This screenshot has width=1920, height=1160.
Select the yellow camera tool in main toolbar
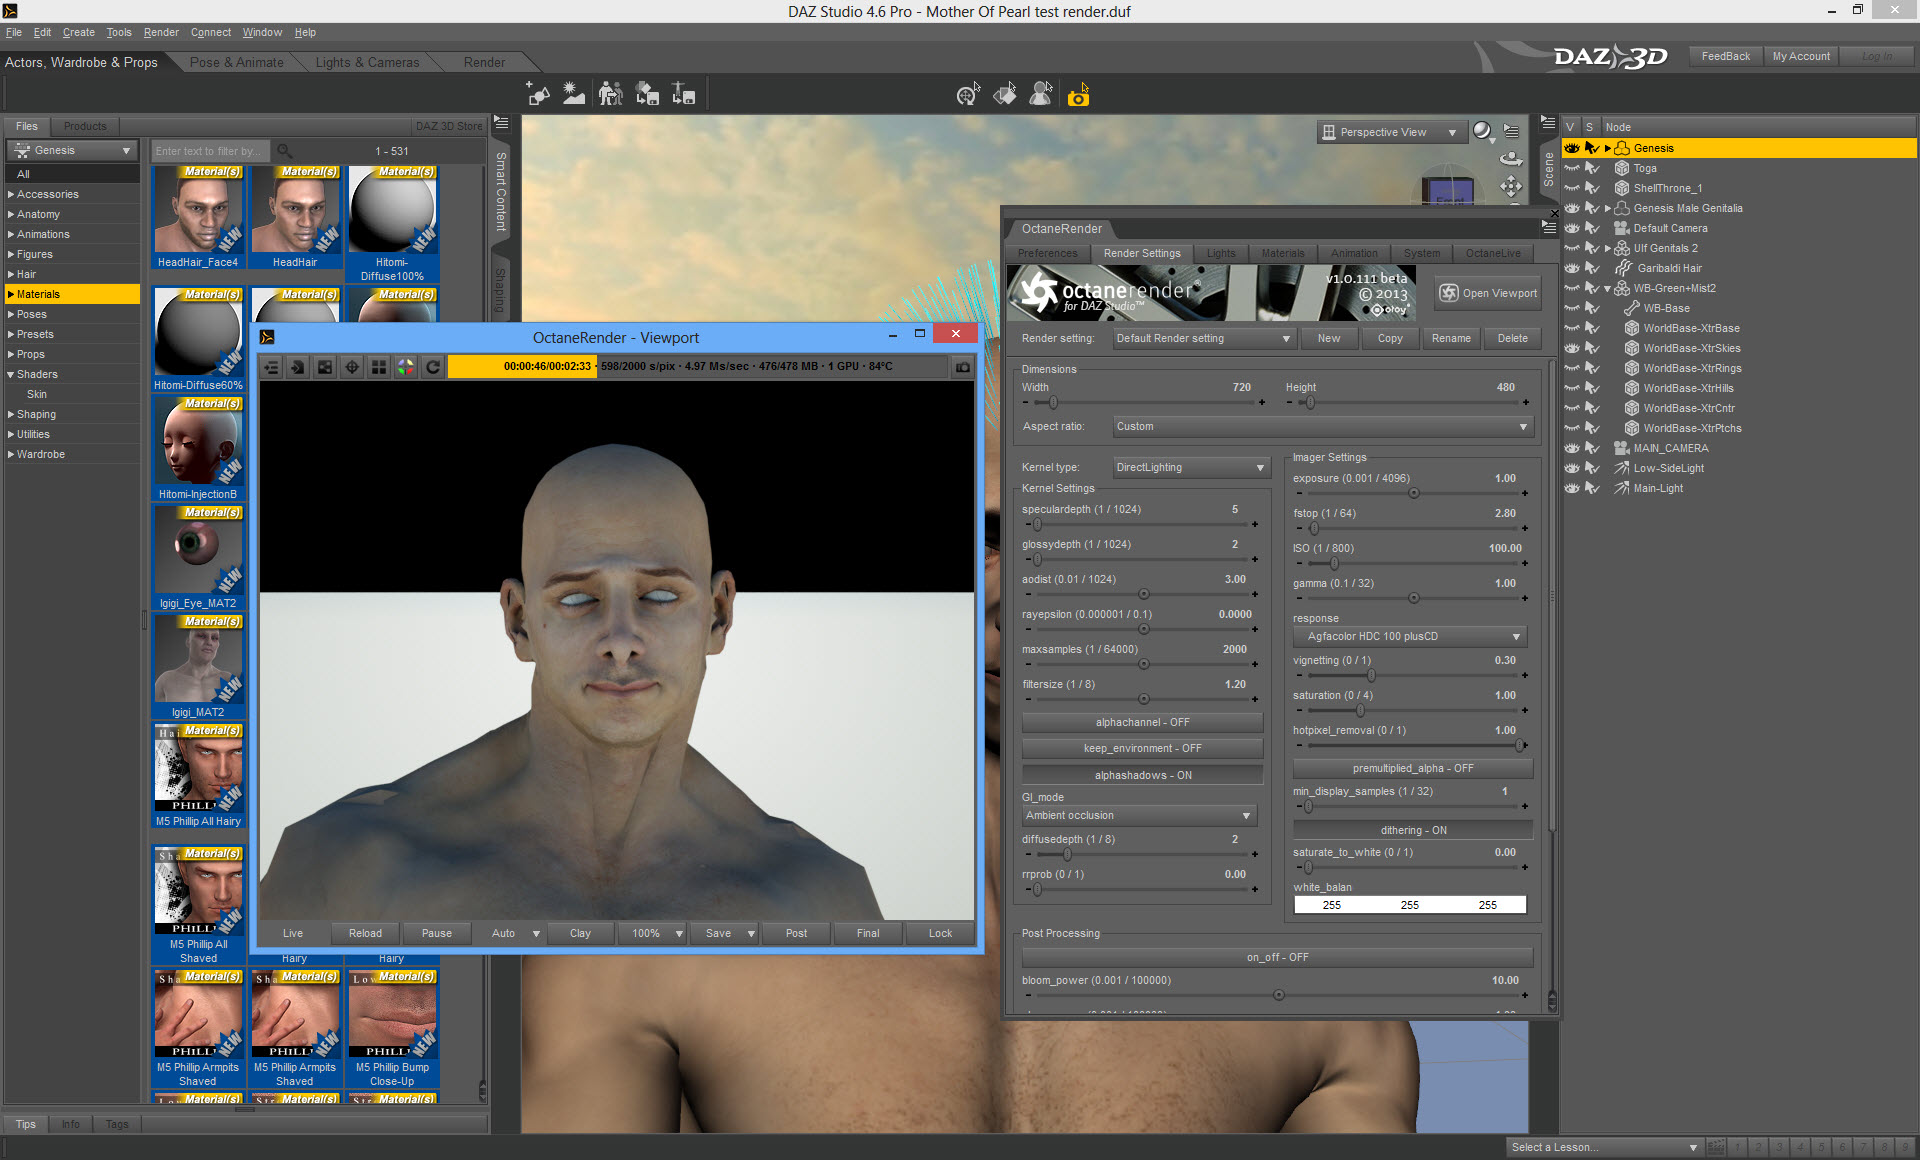click(1078, 95)
